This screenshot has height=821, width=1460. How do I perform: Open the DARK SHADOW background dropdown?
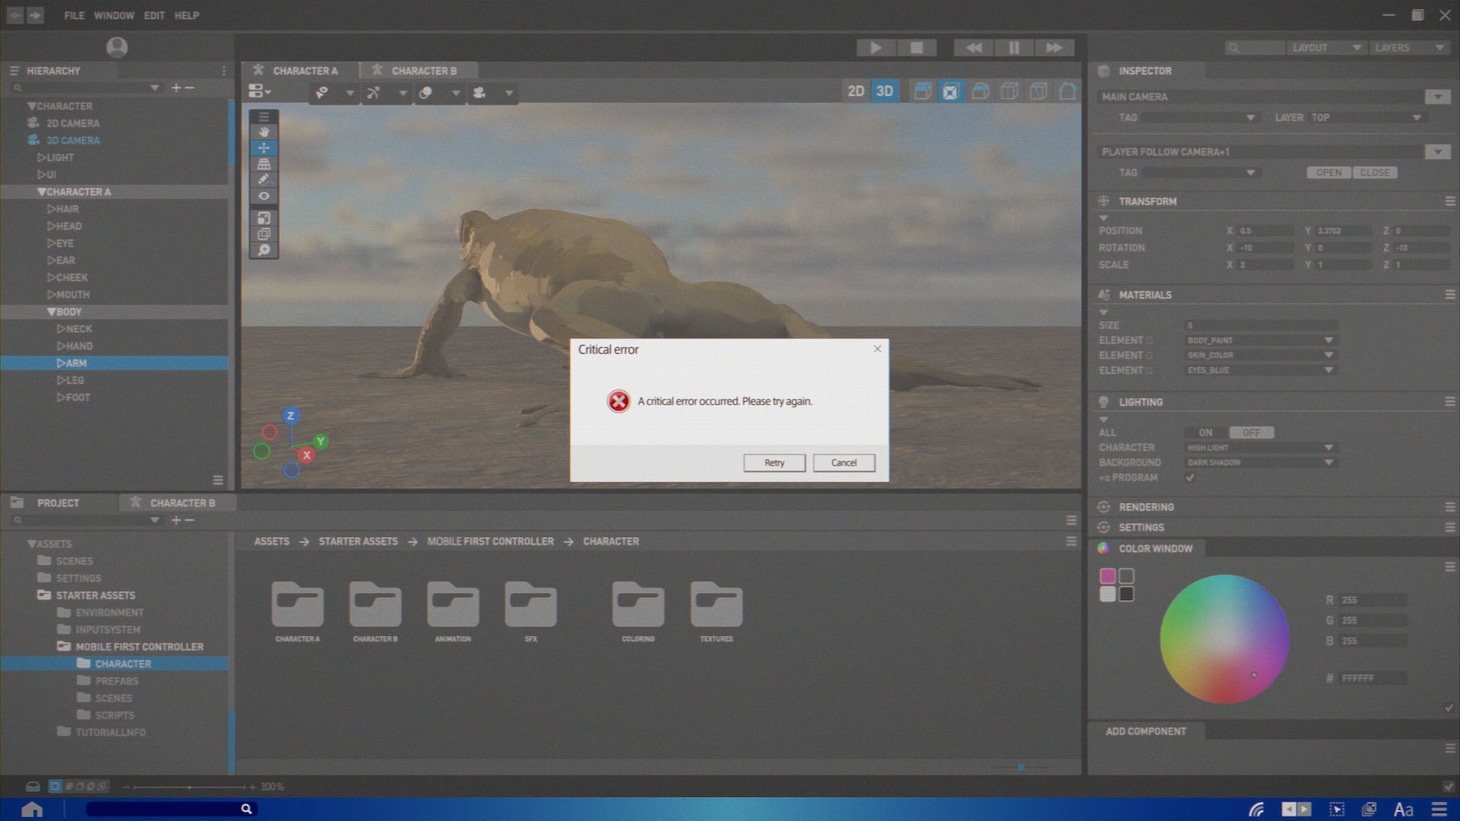click(x=1260, y=463)
